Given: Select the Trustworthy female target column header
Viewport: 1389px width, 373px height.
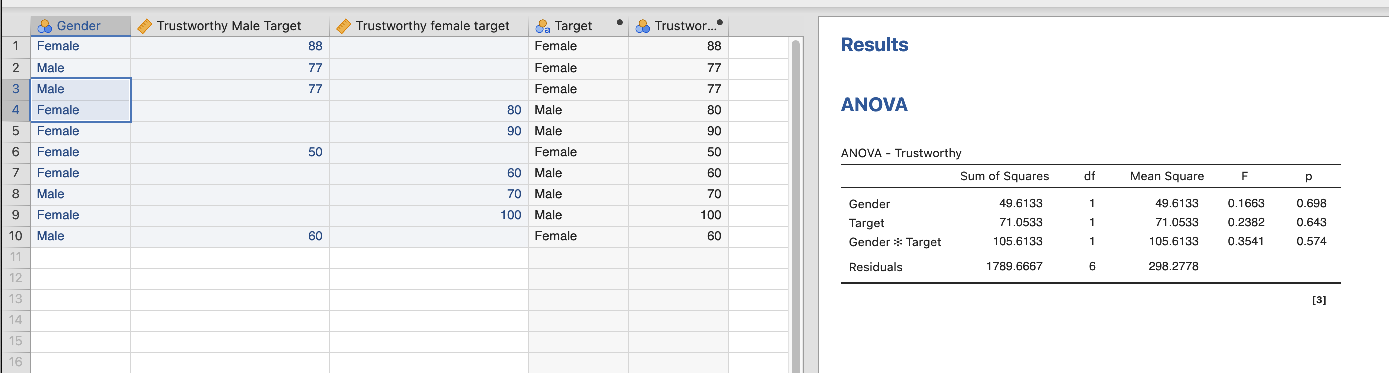Looking at the screenshot, I should click(429, 26).
